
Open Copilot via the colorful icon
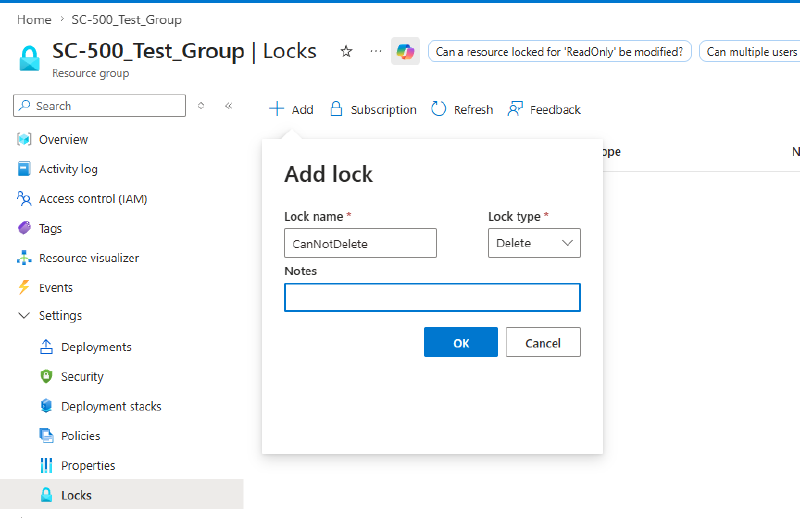[406, 51]
